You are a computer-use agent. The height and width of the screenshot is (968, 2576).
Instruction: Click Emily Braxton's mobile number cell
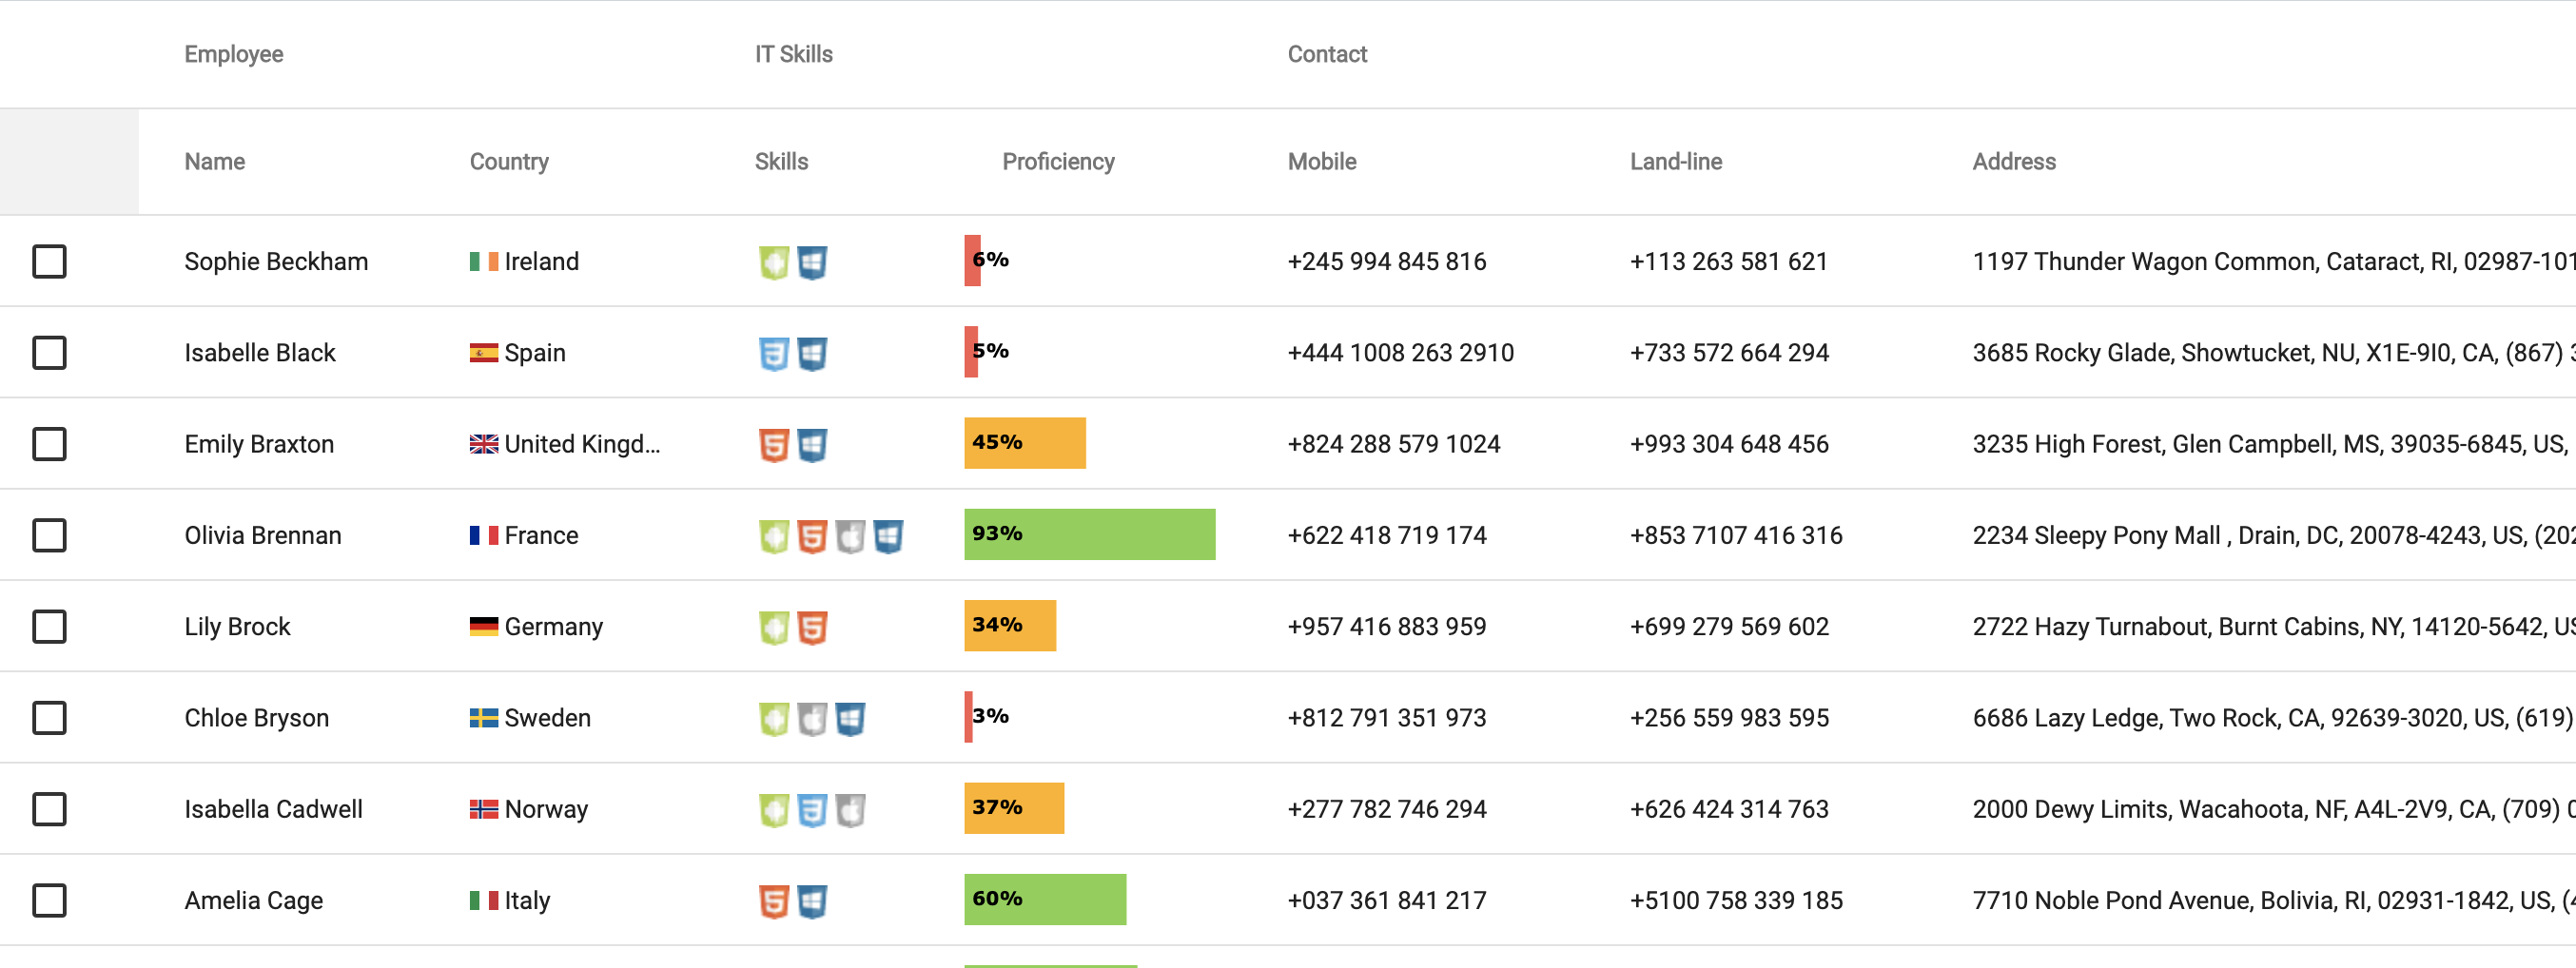[x=1393, y=445]
